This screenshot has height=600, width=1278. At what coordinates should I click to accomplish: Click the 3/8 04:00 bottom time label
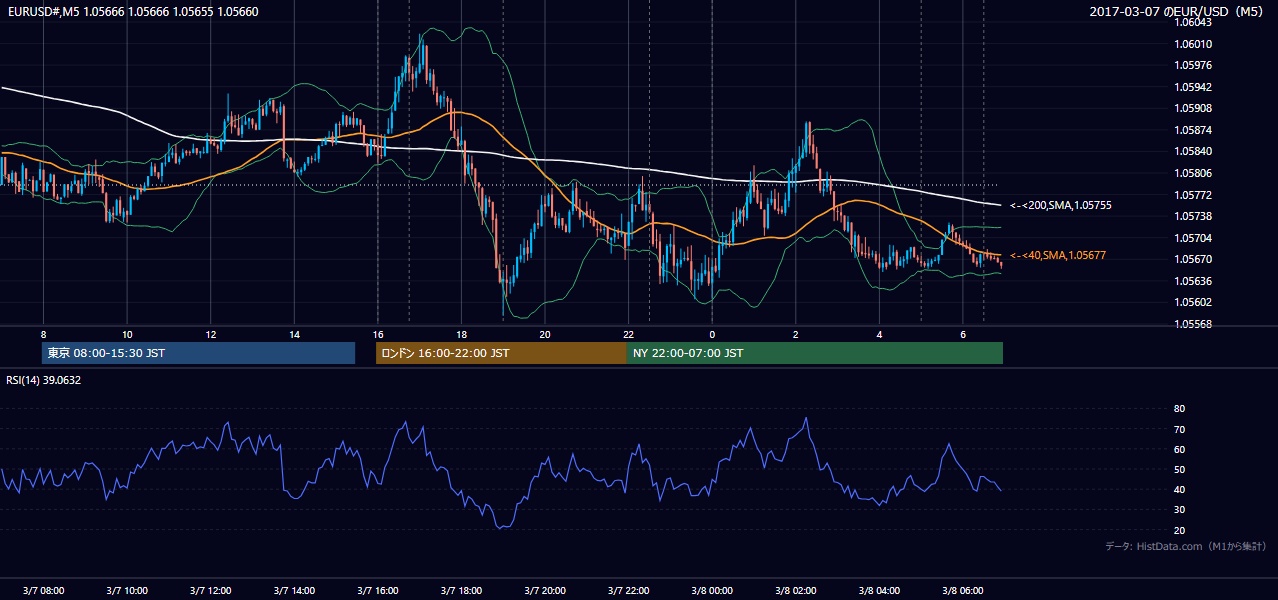[x=879, y=590]
